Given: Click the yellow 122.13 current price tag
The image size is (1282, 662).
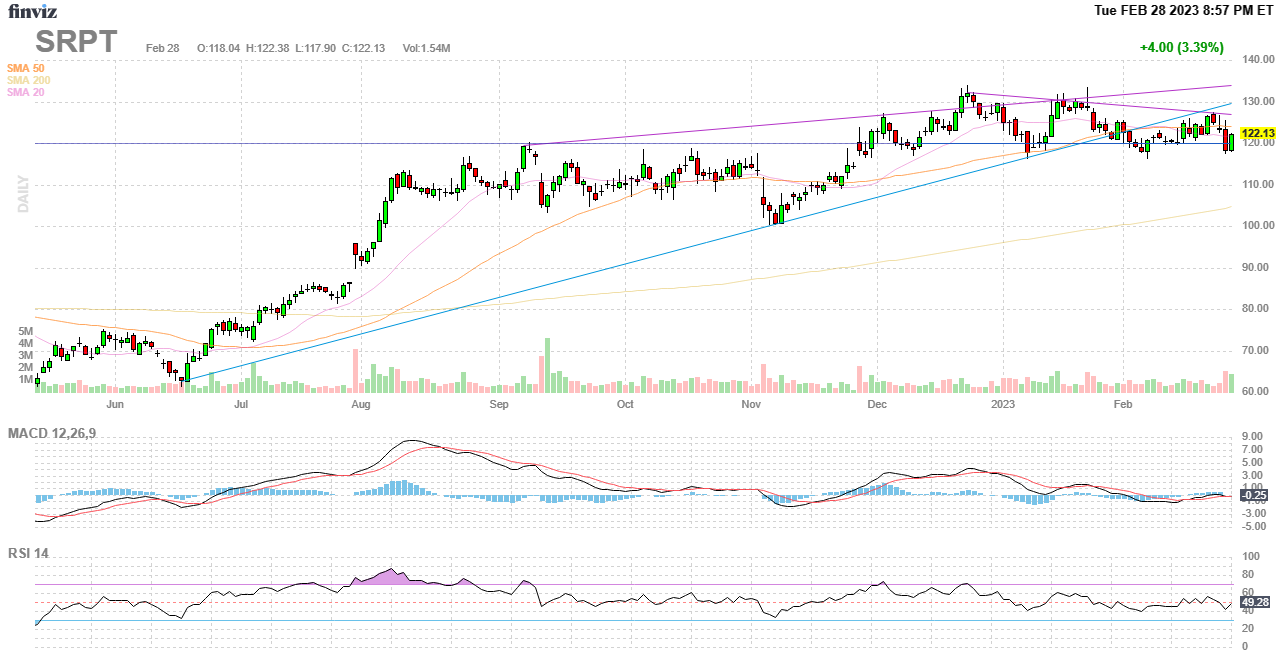Looking at the screenshot, I should tap(1257, 134).
